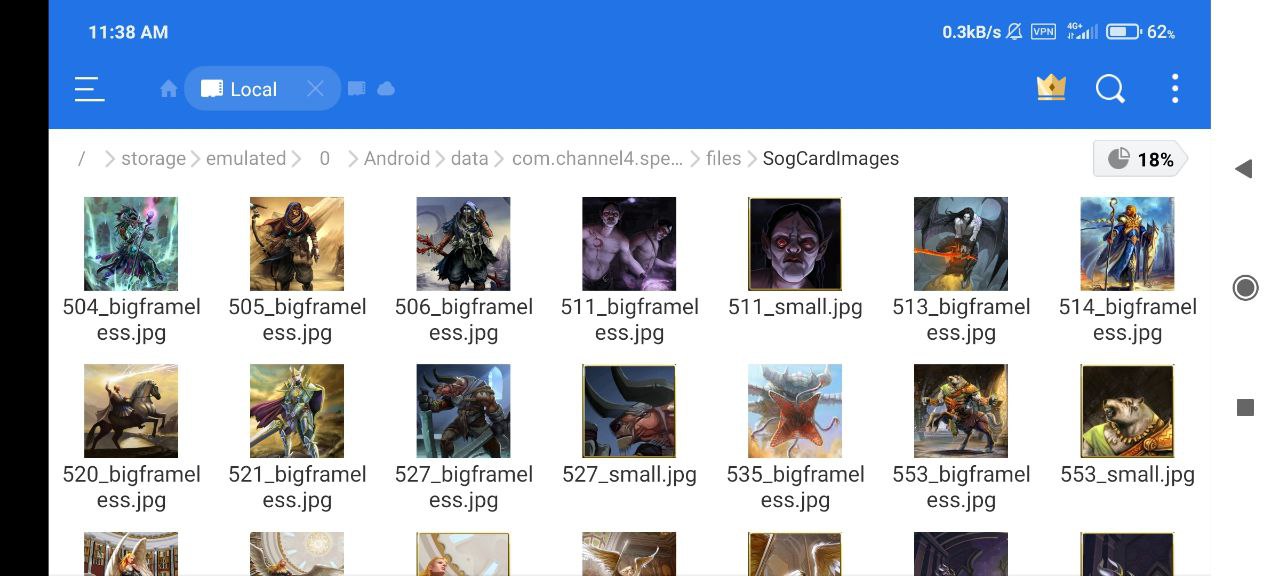Go to root slash in breadcrumb
The height and width of the screenshot is (576, 1280).
(x=82, y=158)
